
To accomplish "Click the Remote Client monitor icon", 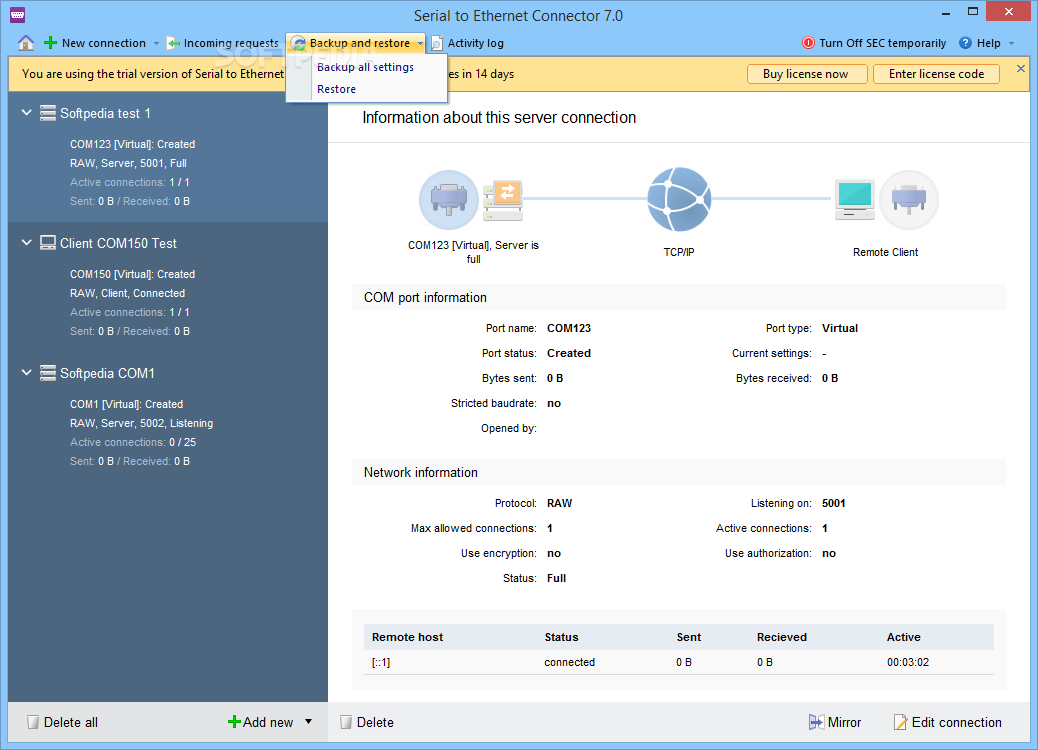I will (x=855, y=199).
